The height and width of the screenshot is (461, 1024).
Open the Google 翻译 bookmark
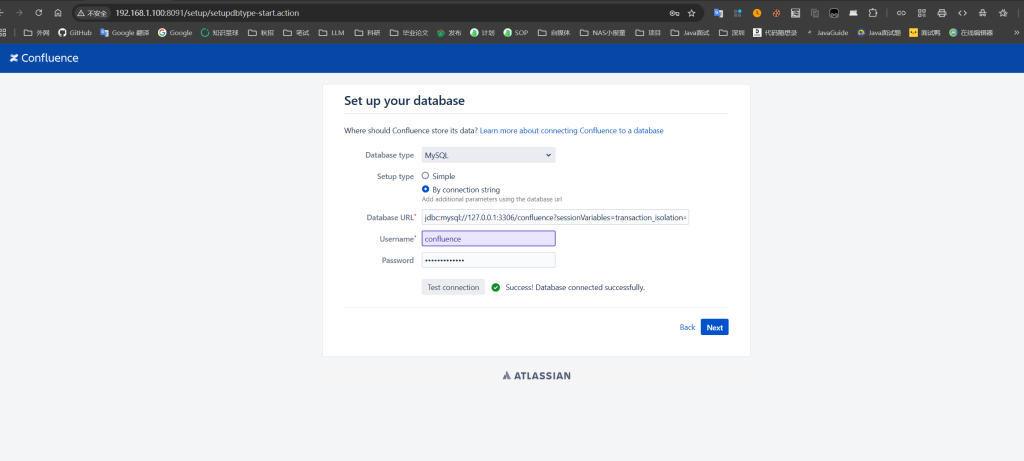(124, 32)
